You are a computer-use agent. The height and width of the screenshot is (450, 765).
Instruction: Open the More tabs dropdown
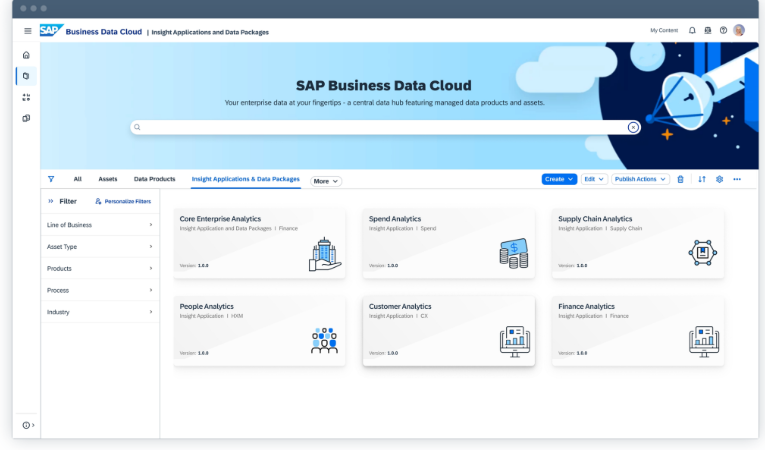coord(325,181)
